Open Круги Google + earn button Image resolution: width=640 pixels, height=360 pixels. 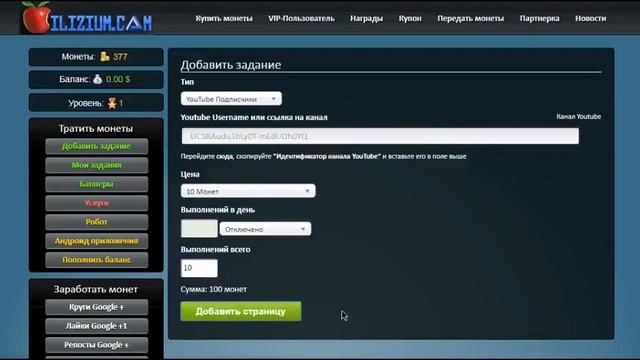pos(97,307)
